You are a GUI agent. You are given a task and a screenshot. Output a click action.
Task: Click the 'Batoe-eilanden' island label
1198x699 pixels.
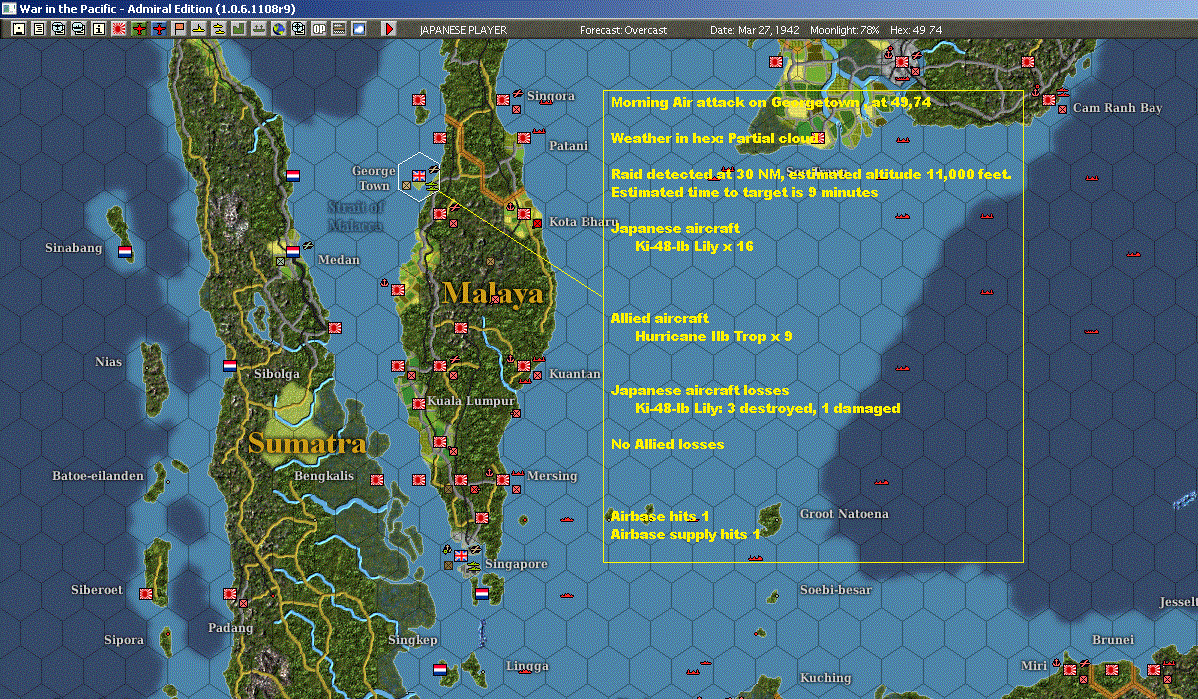pyautogui.click(x=98, y=475)
